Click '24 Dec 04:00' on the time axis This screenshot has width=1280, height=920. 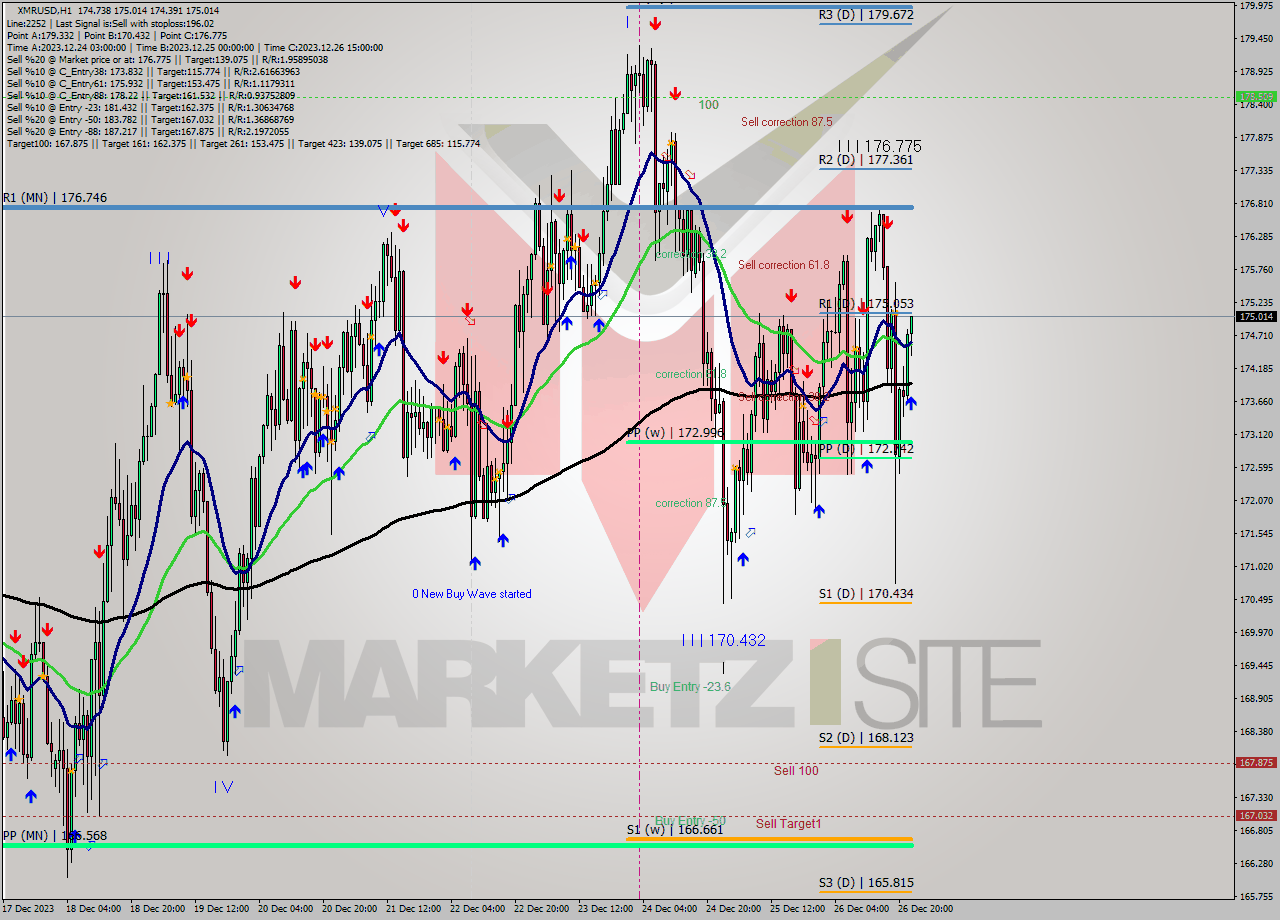pos(669,909)
